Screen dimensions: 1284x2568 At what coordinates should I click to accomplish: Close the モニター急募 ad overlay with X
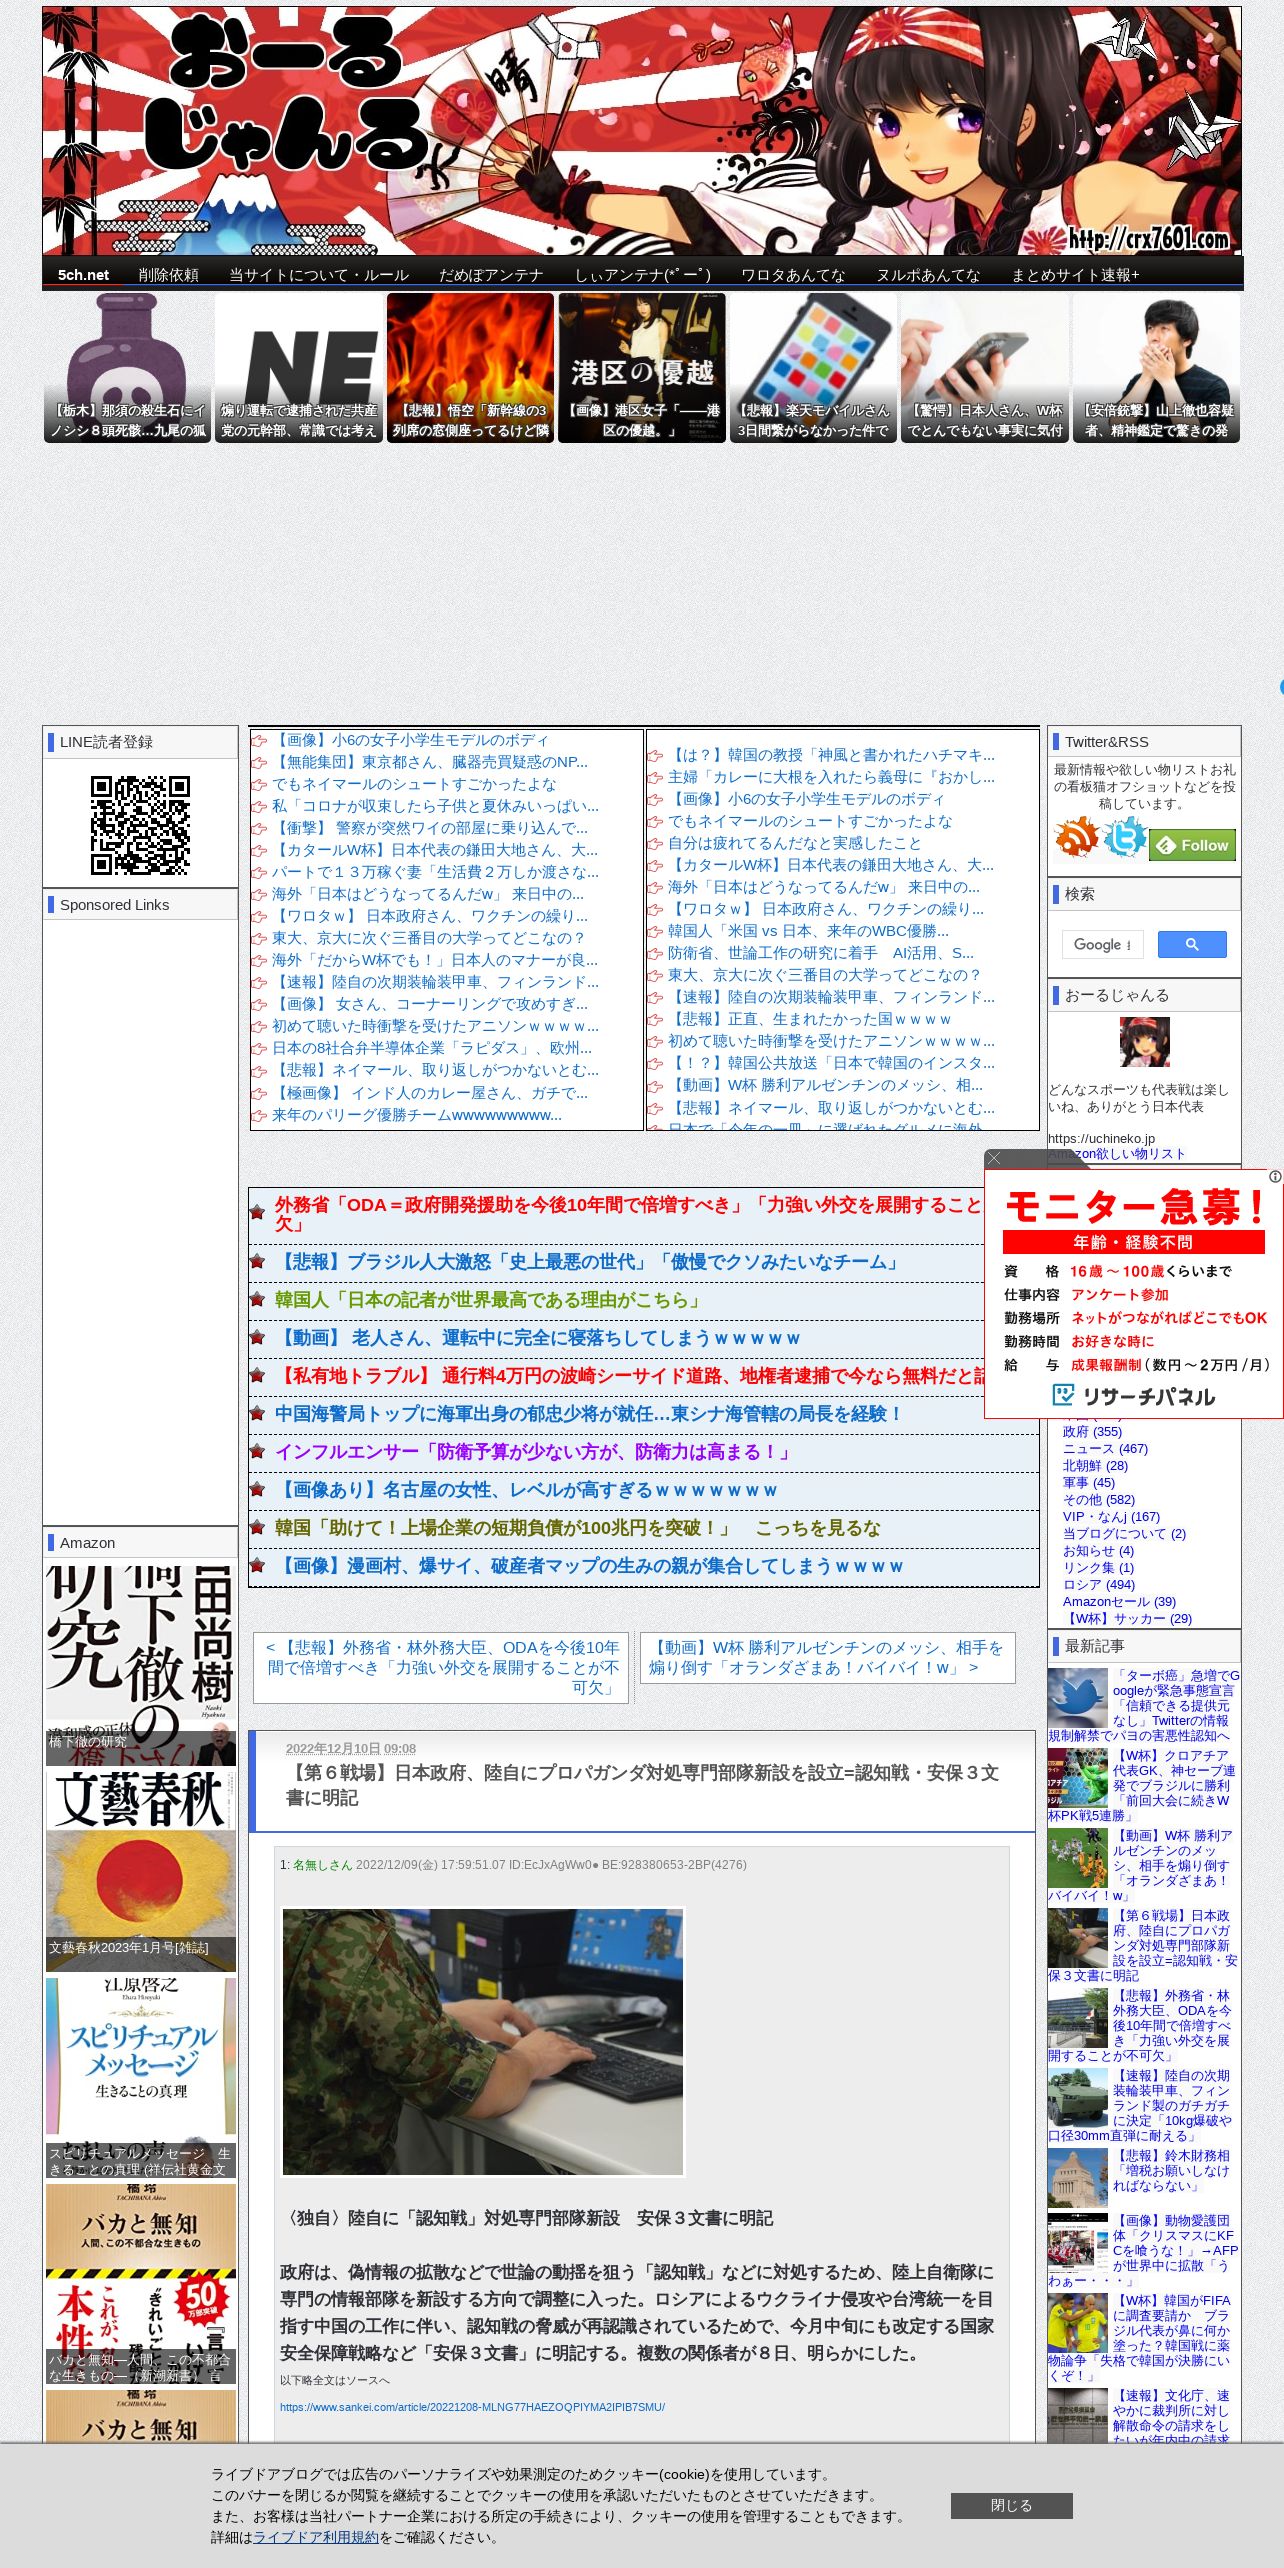[994, 1158]
